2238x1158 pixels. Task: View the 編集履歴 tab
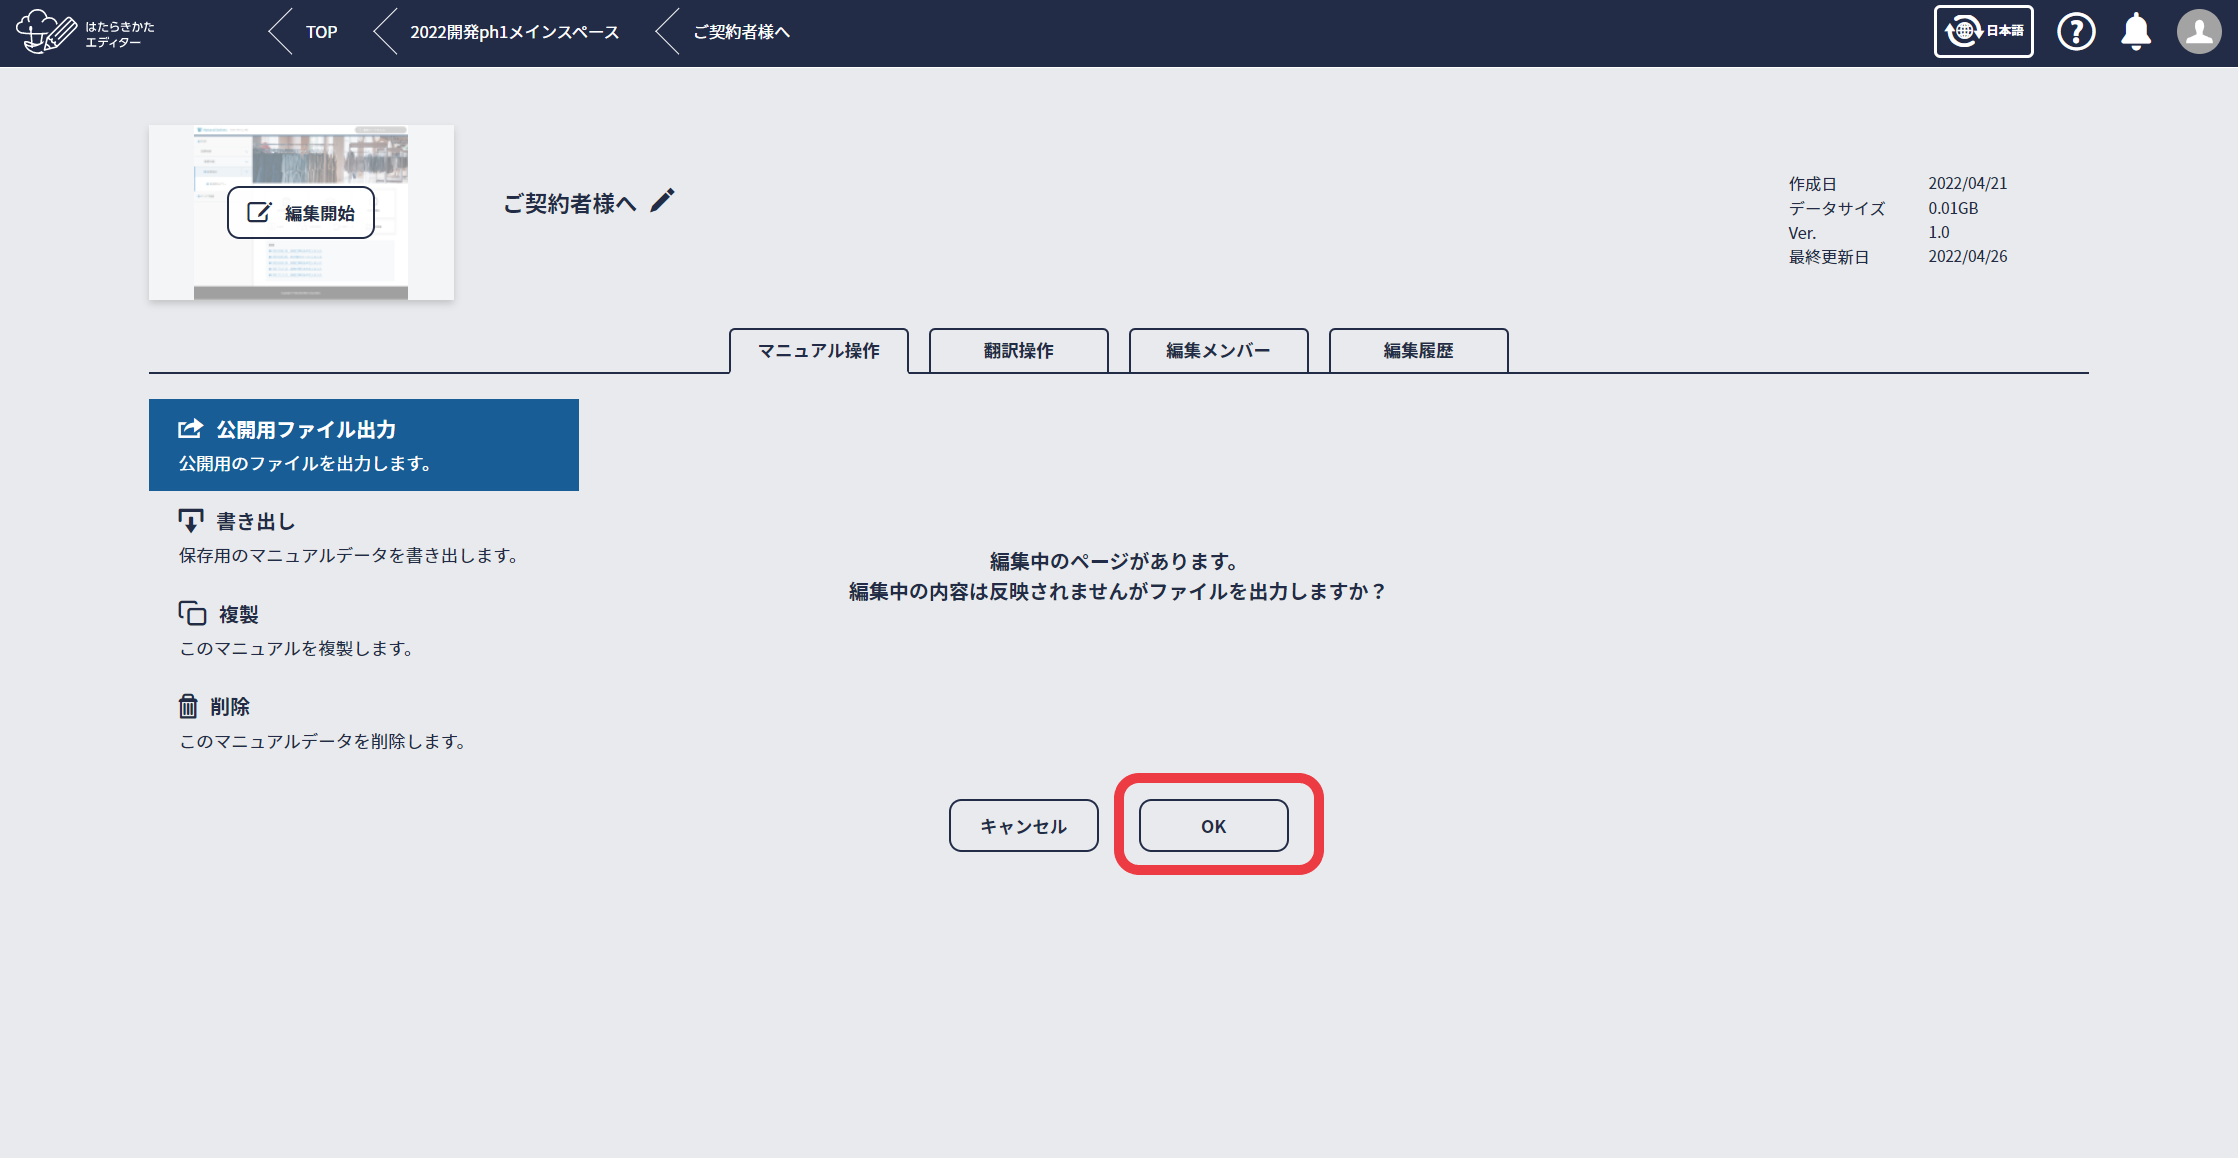tap(1418, 351)
